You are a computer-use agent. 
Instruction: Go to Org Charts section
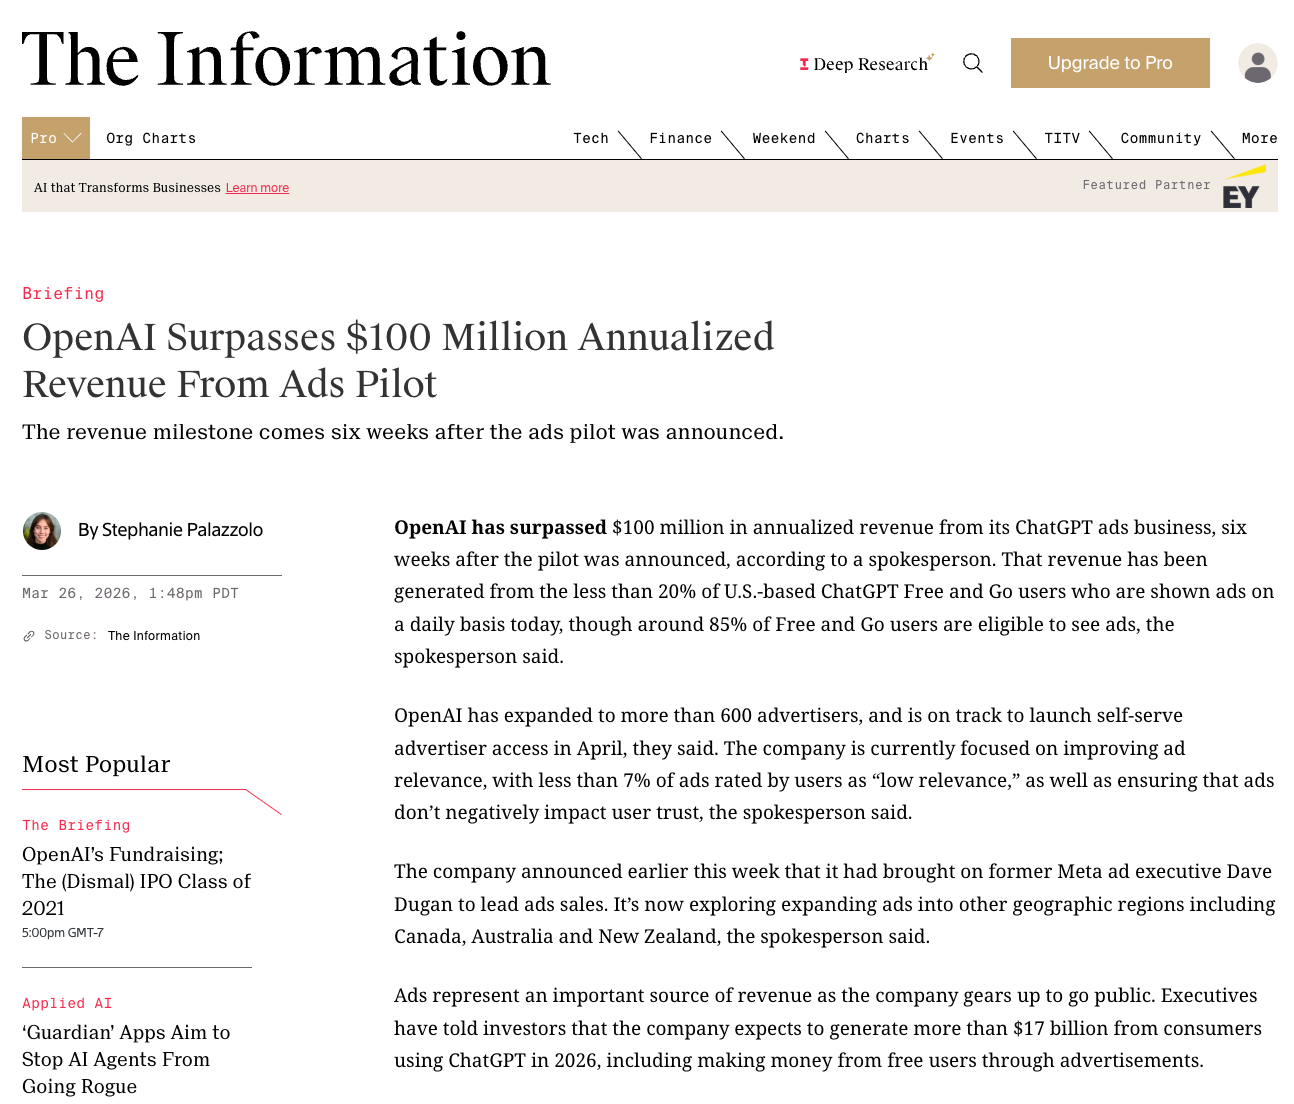point(151,138)
